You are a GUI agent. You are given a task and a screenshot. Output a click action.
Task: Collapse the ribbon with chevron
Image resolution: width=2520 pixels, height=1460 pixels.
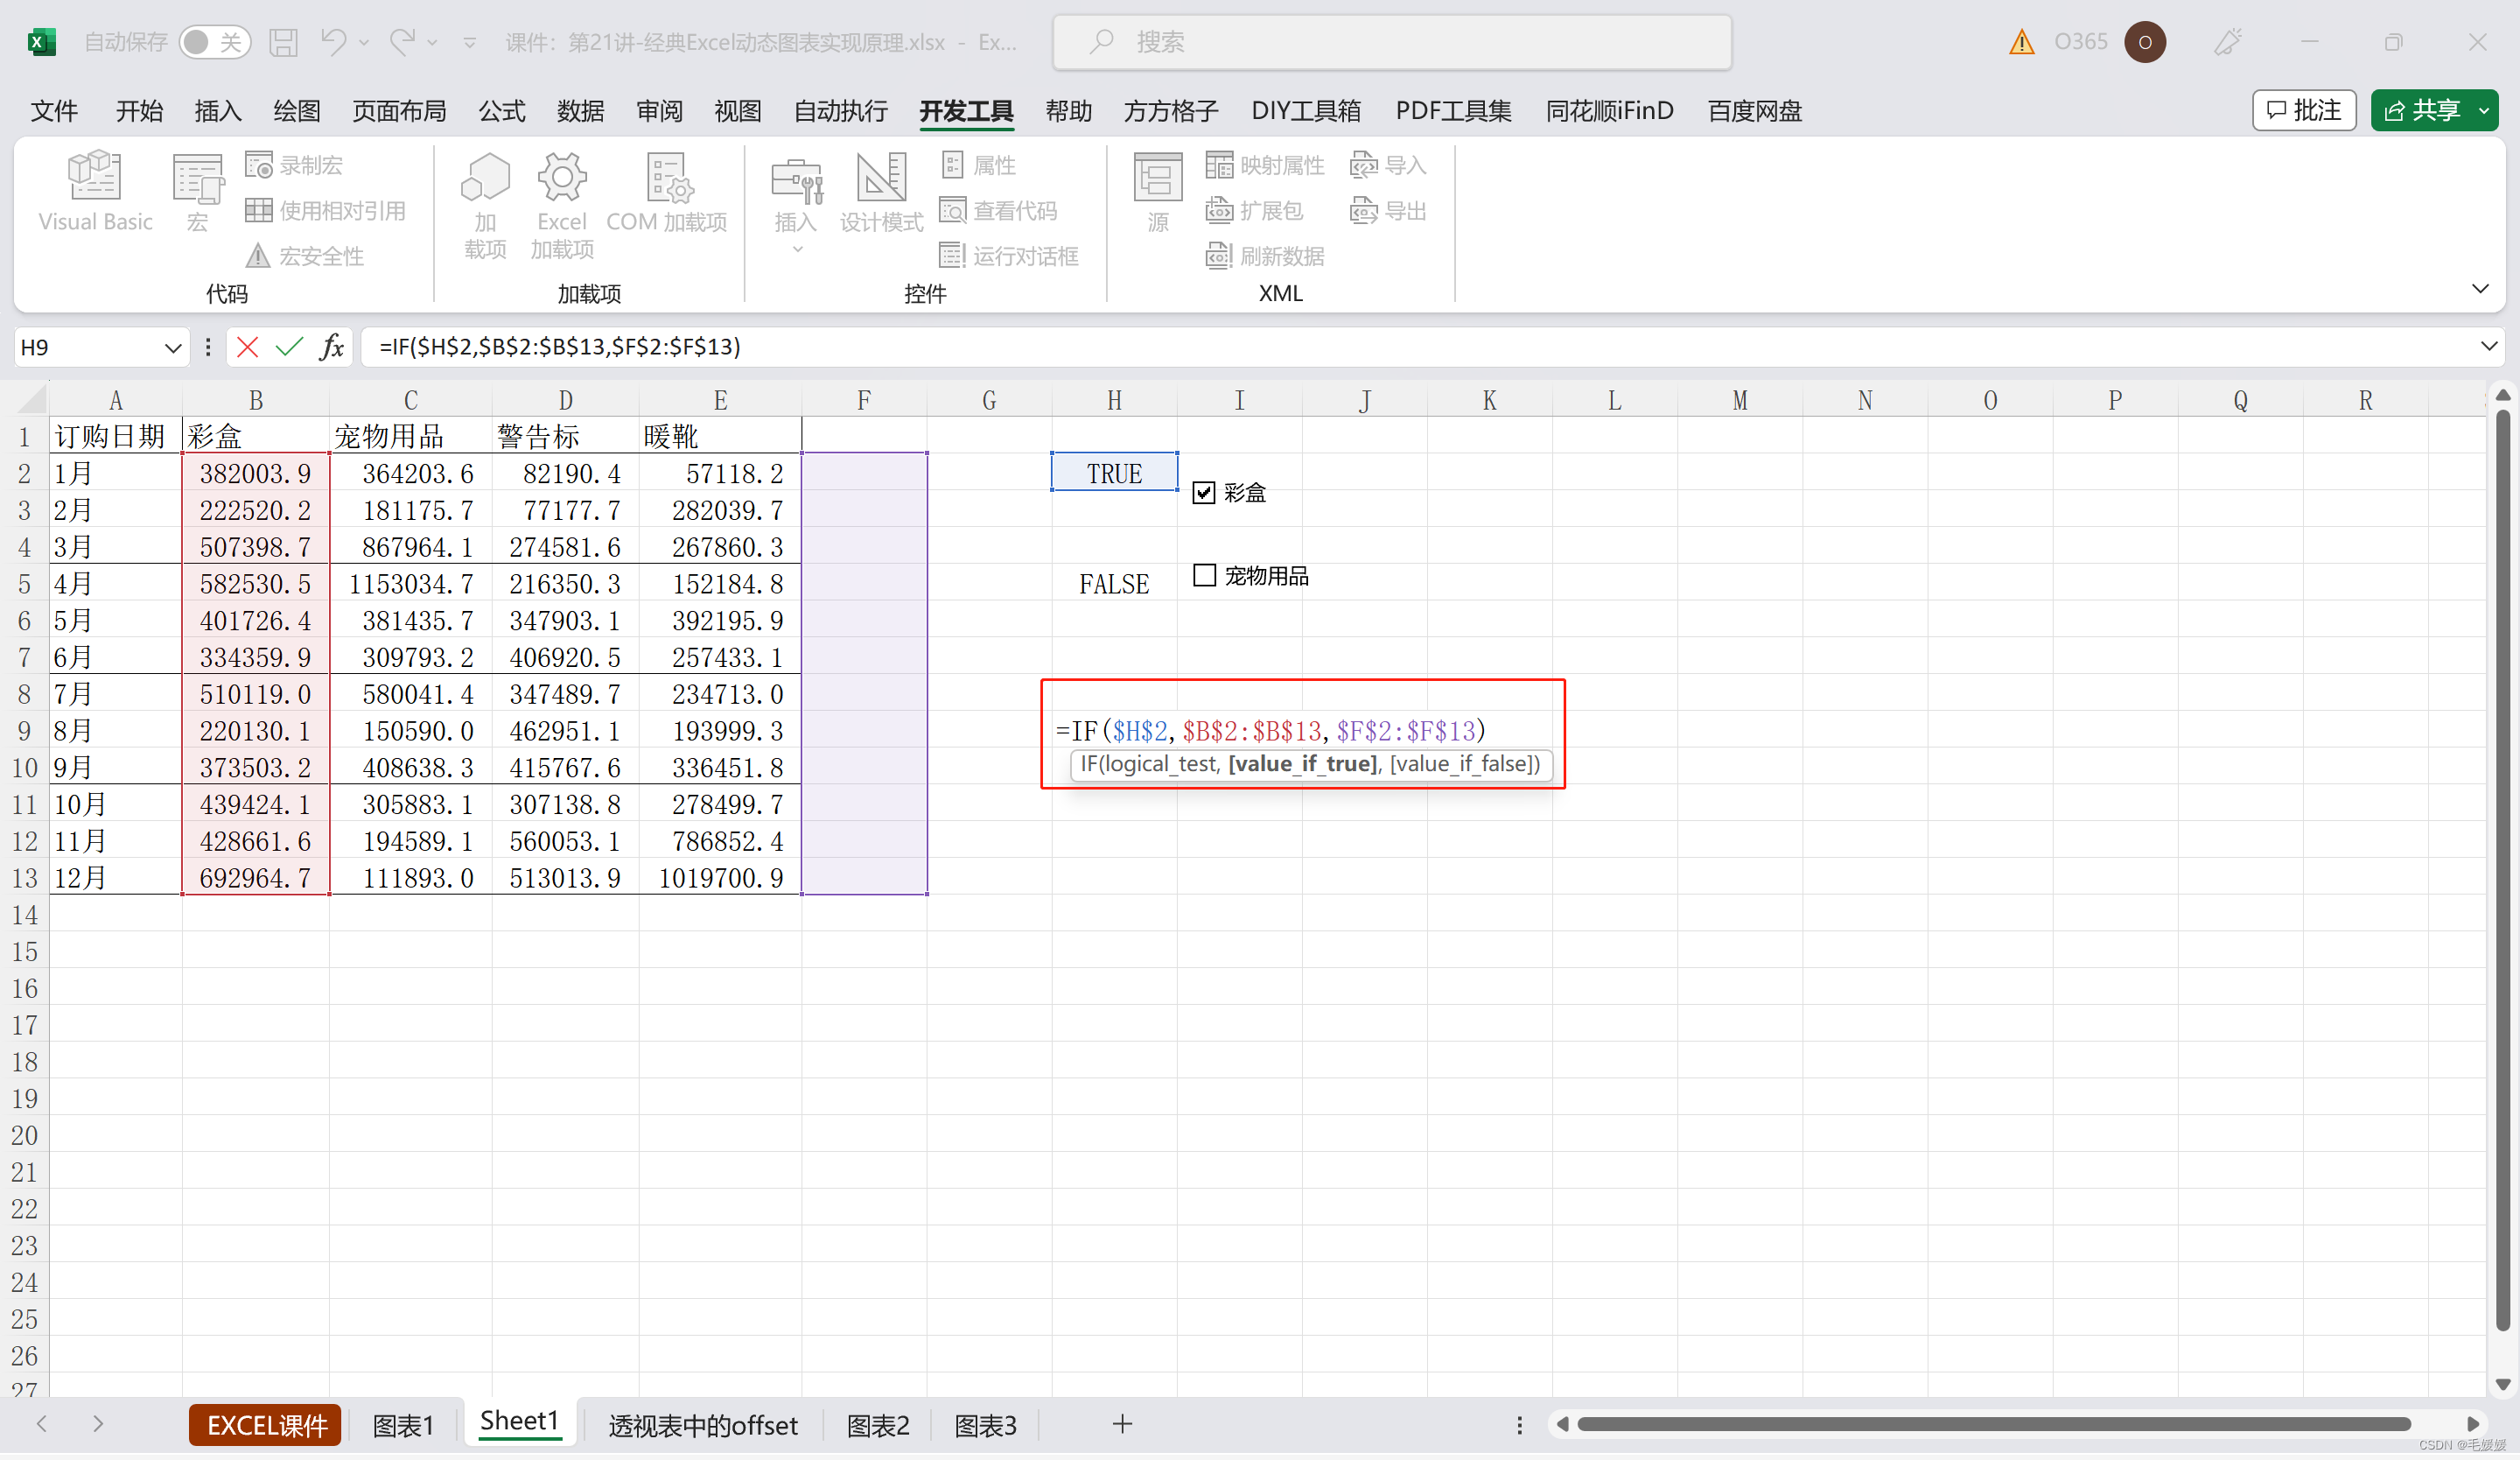tap(2480, 289)
